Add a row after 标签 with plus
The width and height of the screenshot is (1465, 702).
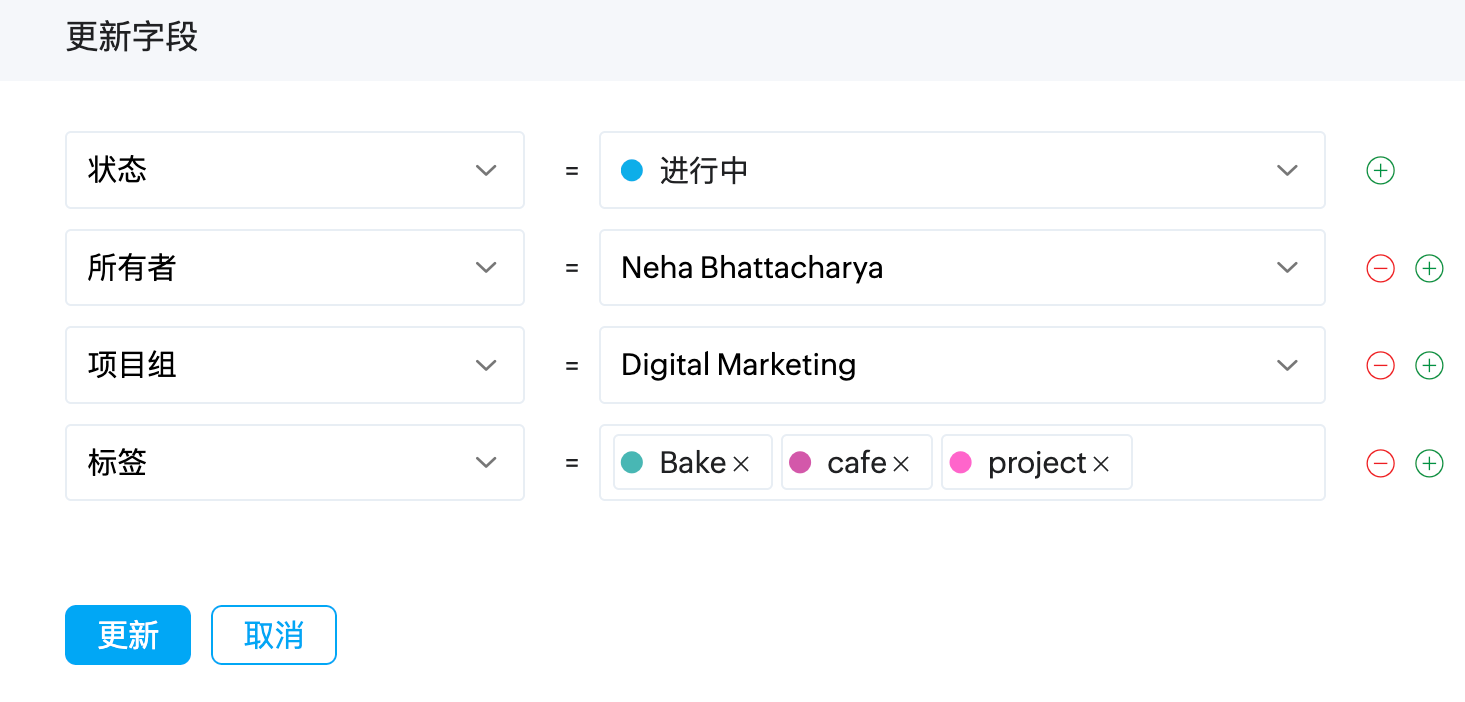(1429, 463)
